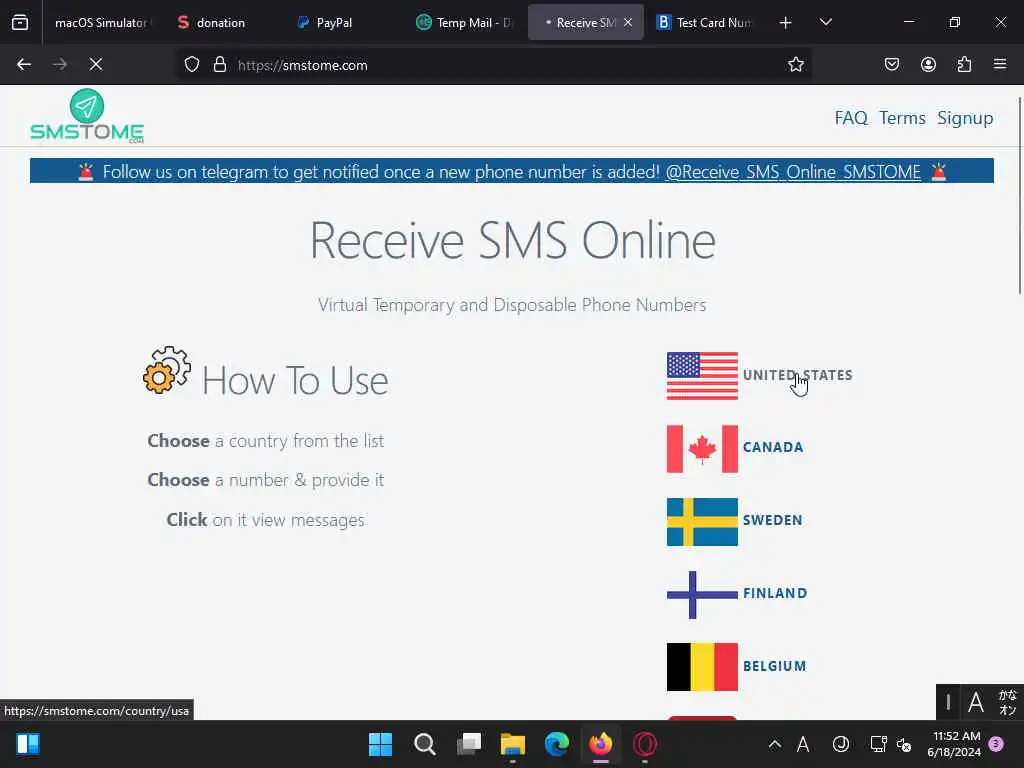Viewport: 1024px width, 768px height.
Task: Stop loading the page
Action: click(x=95, y=65)
